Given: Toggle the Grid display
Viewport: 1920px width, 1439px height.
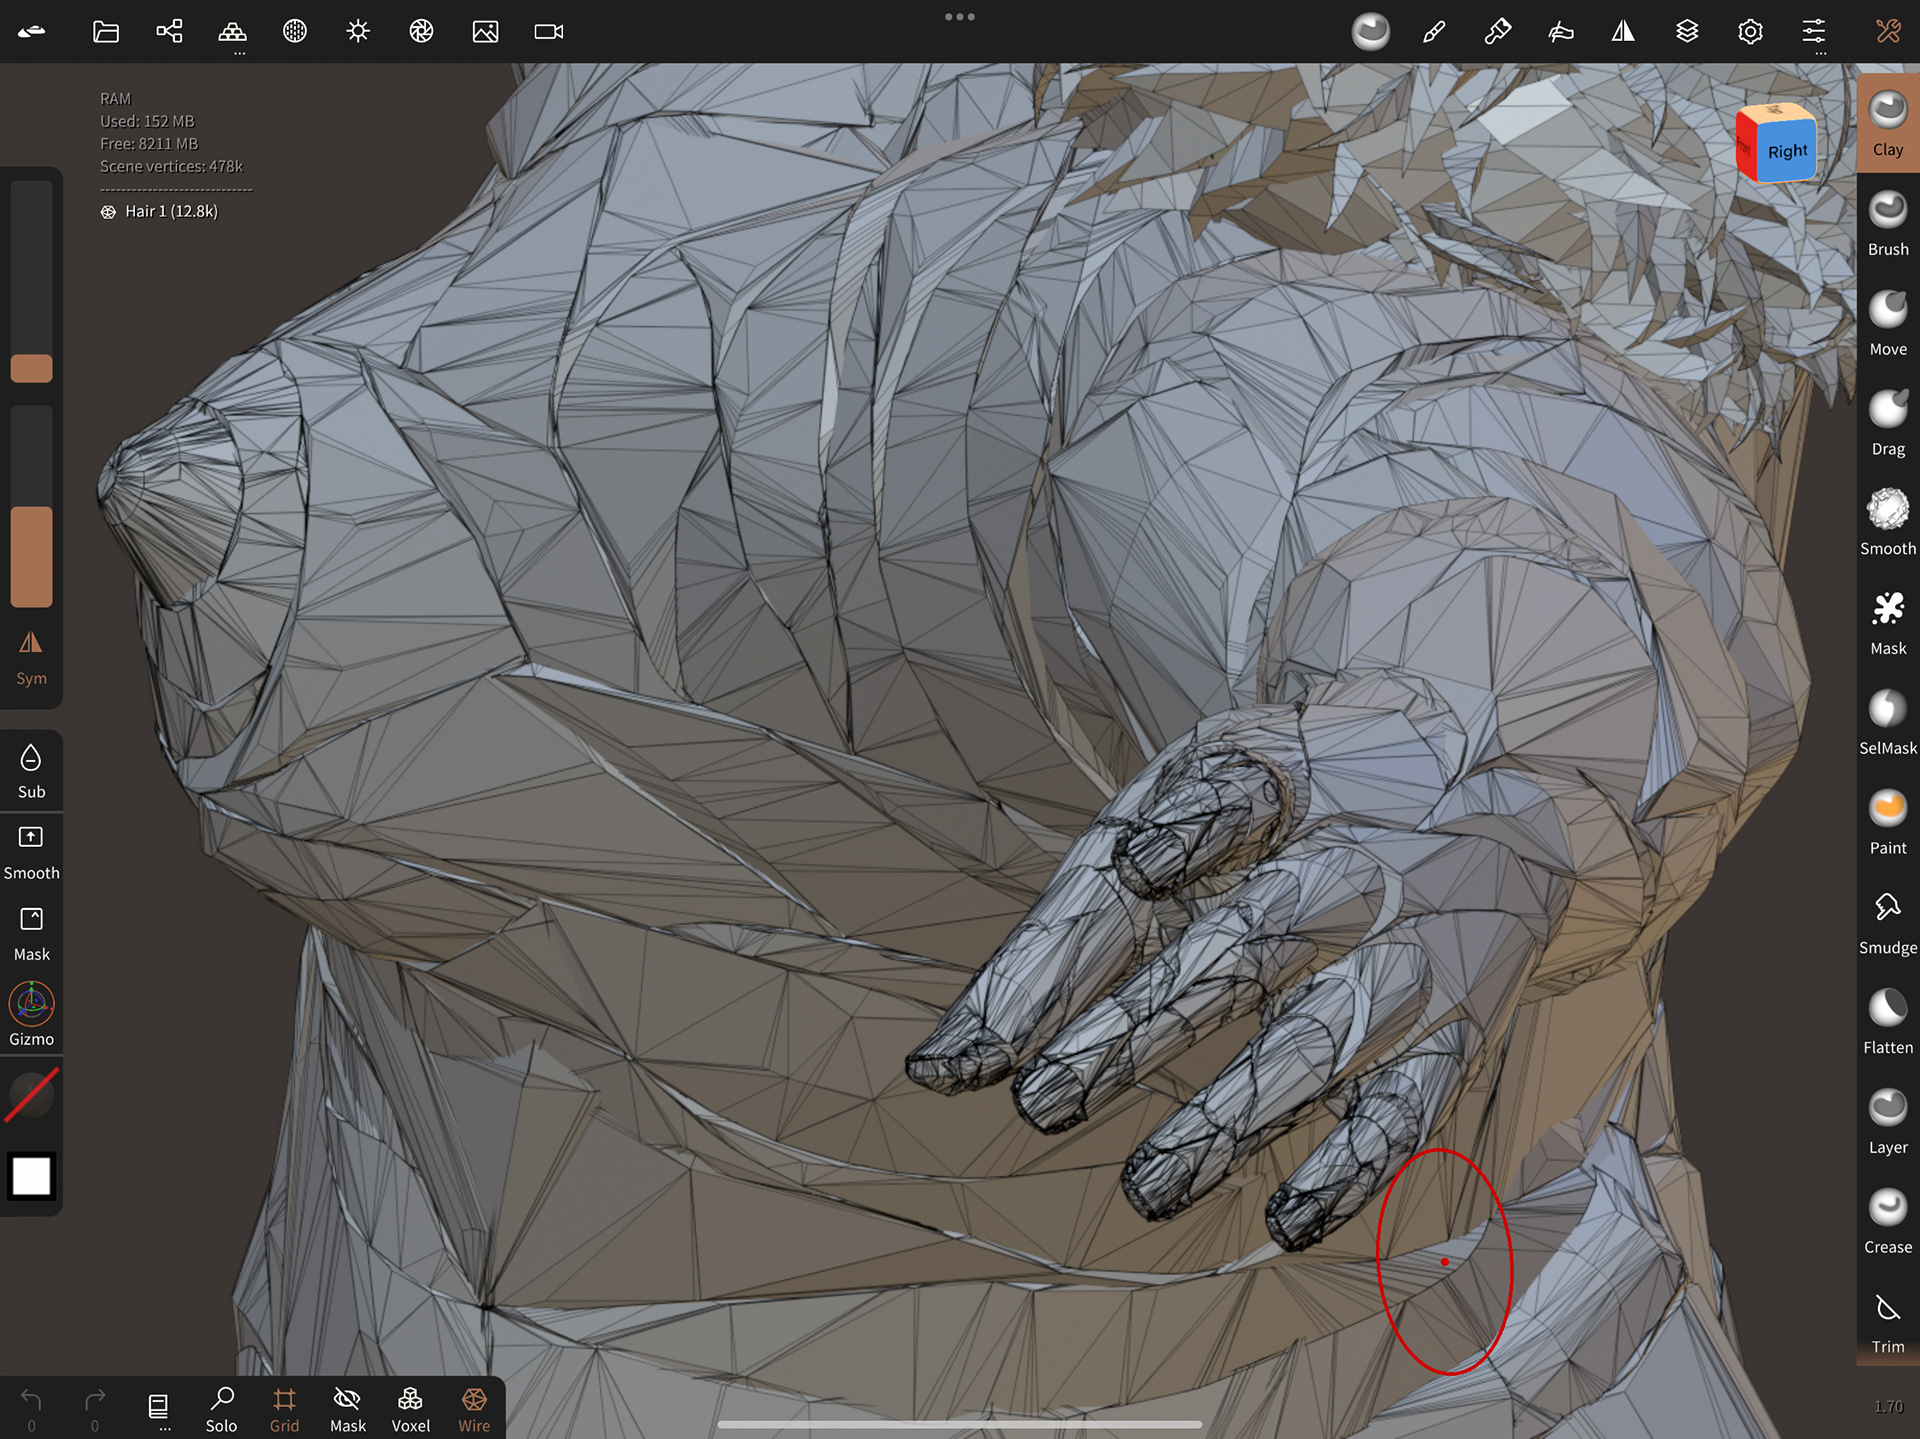Looking at the screenshot, I should tap(284, 1409).
